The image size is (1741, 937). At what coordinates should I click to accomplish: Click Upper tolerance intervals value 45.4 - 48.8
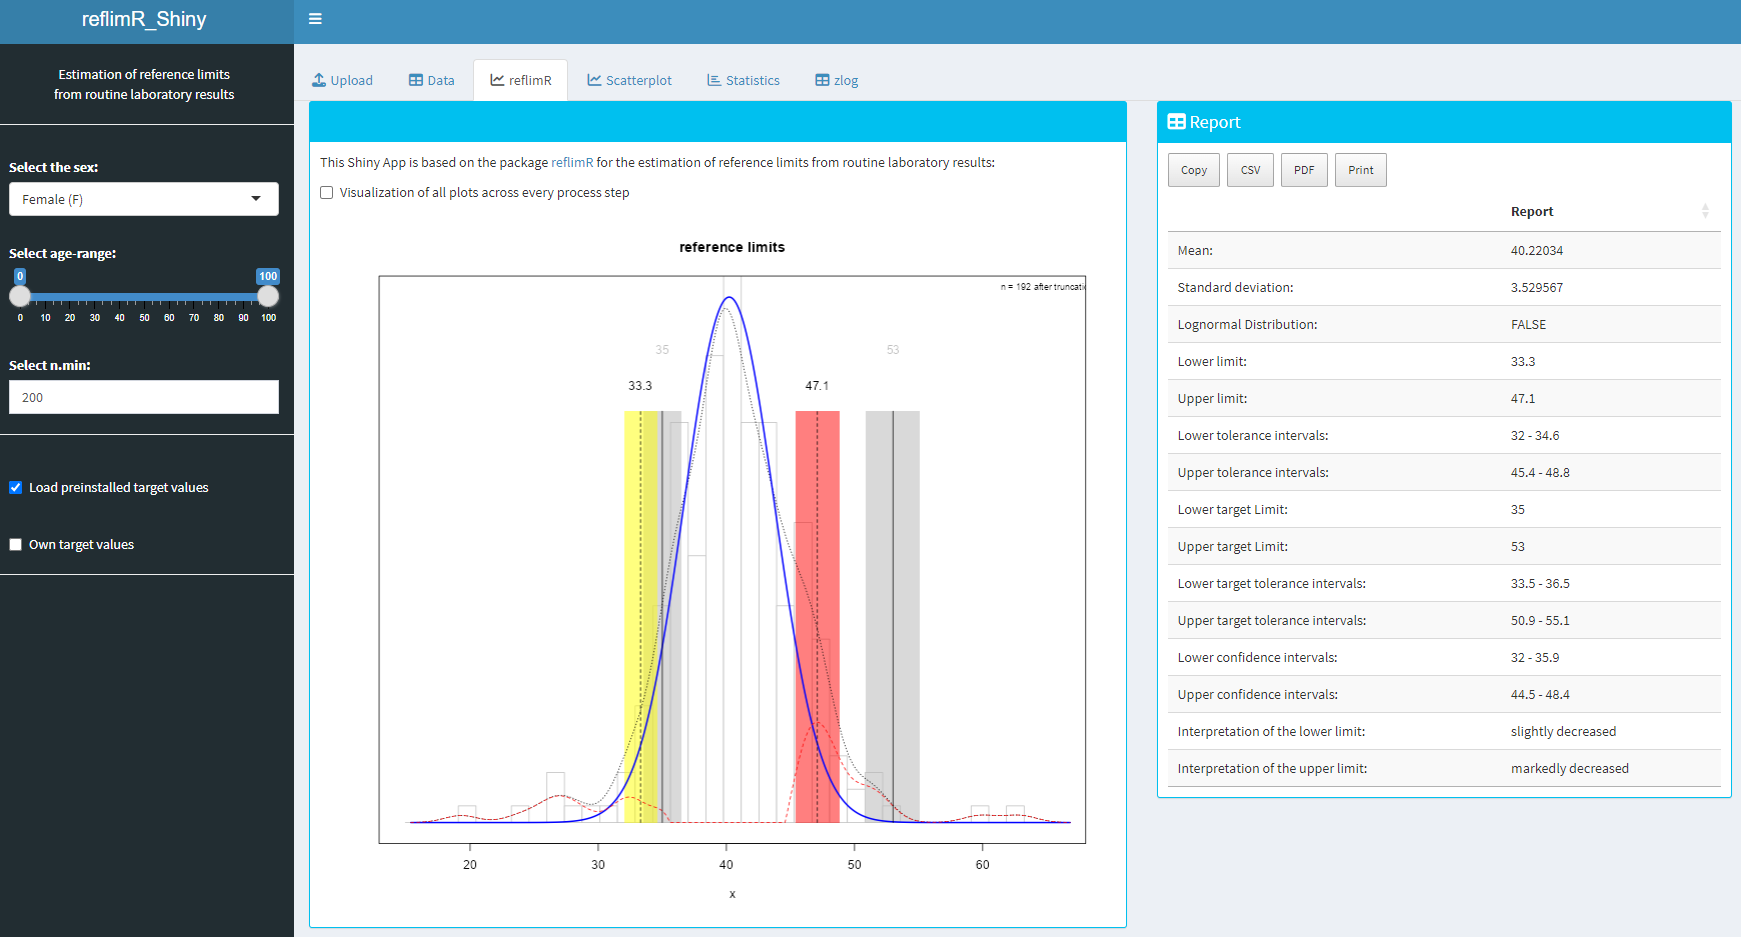point(1540,473)
